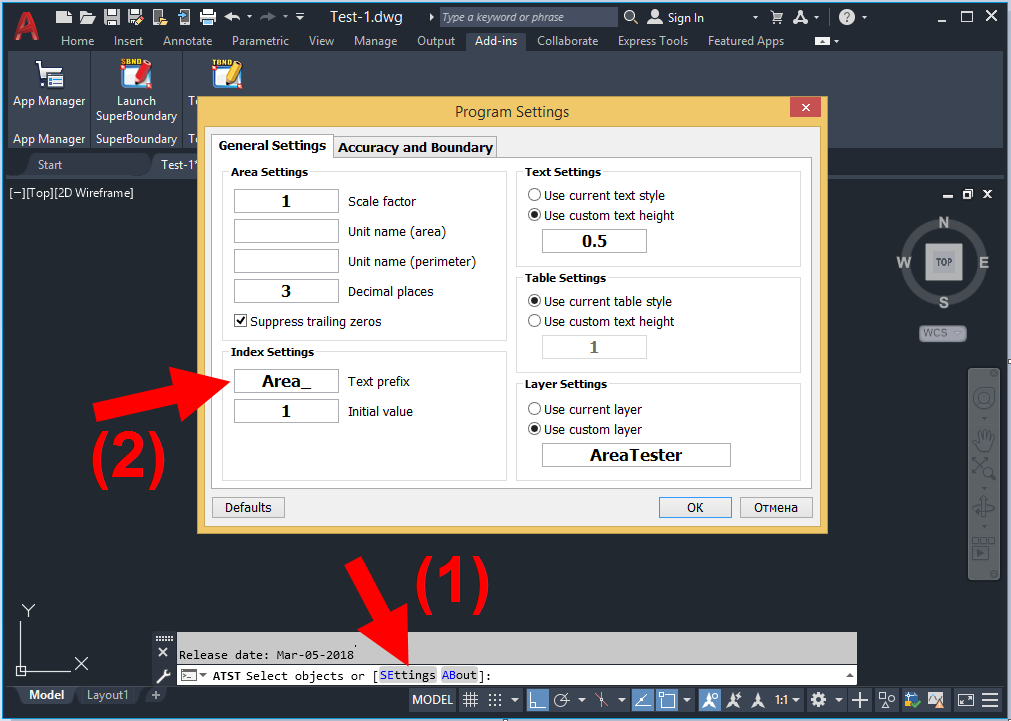Toggle the drawing grid display icon
This screenshot has height=721, width=1011.
[x=471, y=700]
